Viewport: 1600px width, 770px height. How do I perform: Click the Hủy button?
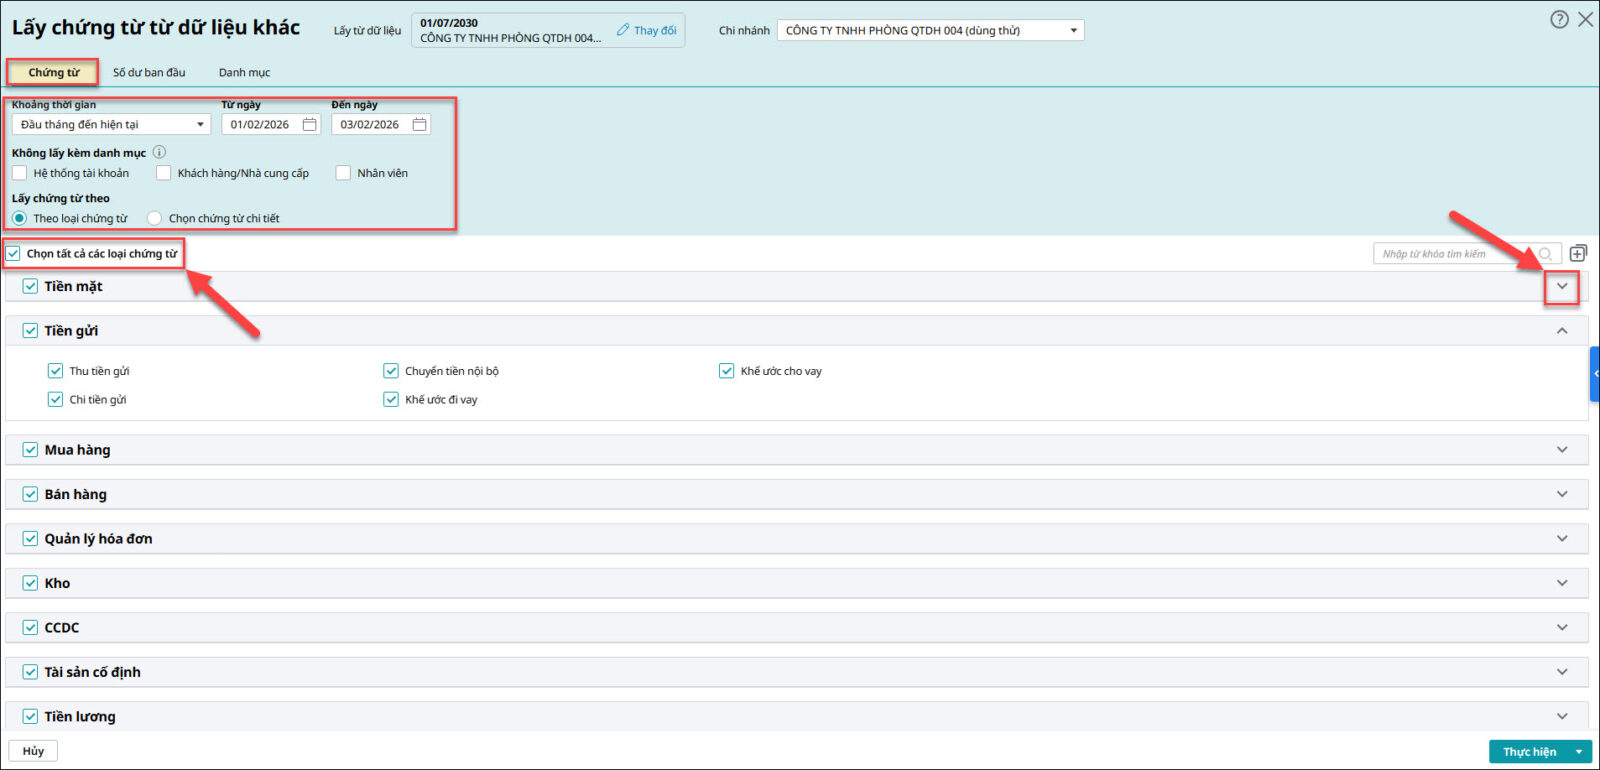pyautogui.click(x=33, y=751)
